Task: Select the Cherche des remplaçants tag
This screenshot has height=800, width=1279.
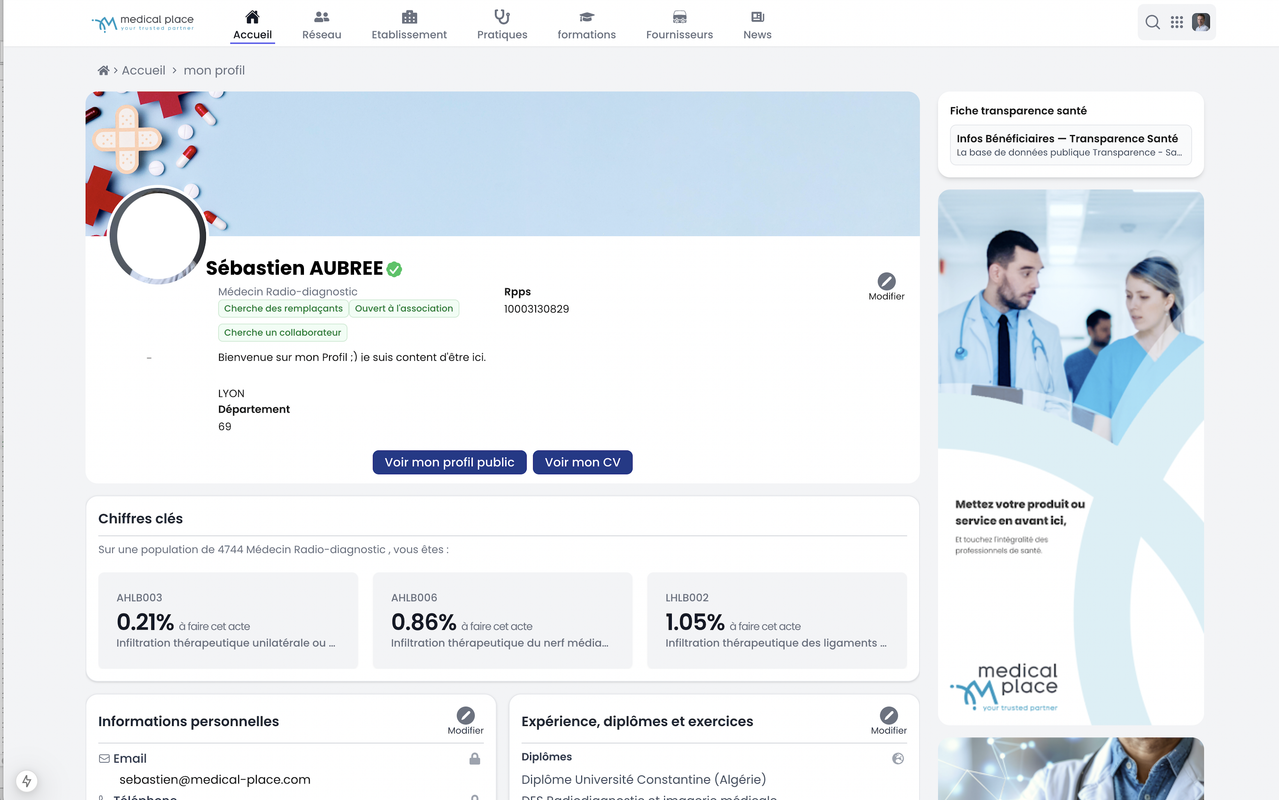Action: 283,309
